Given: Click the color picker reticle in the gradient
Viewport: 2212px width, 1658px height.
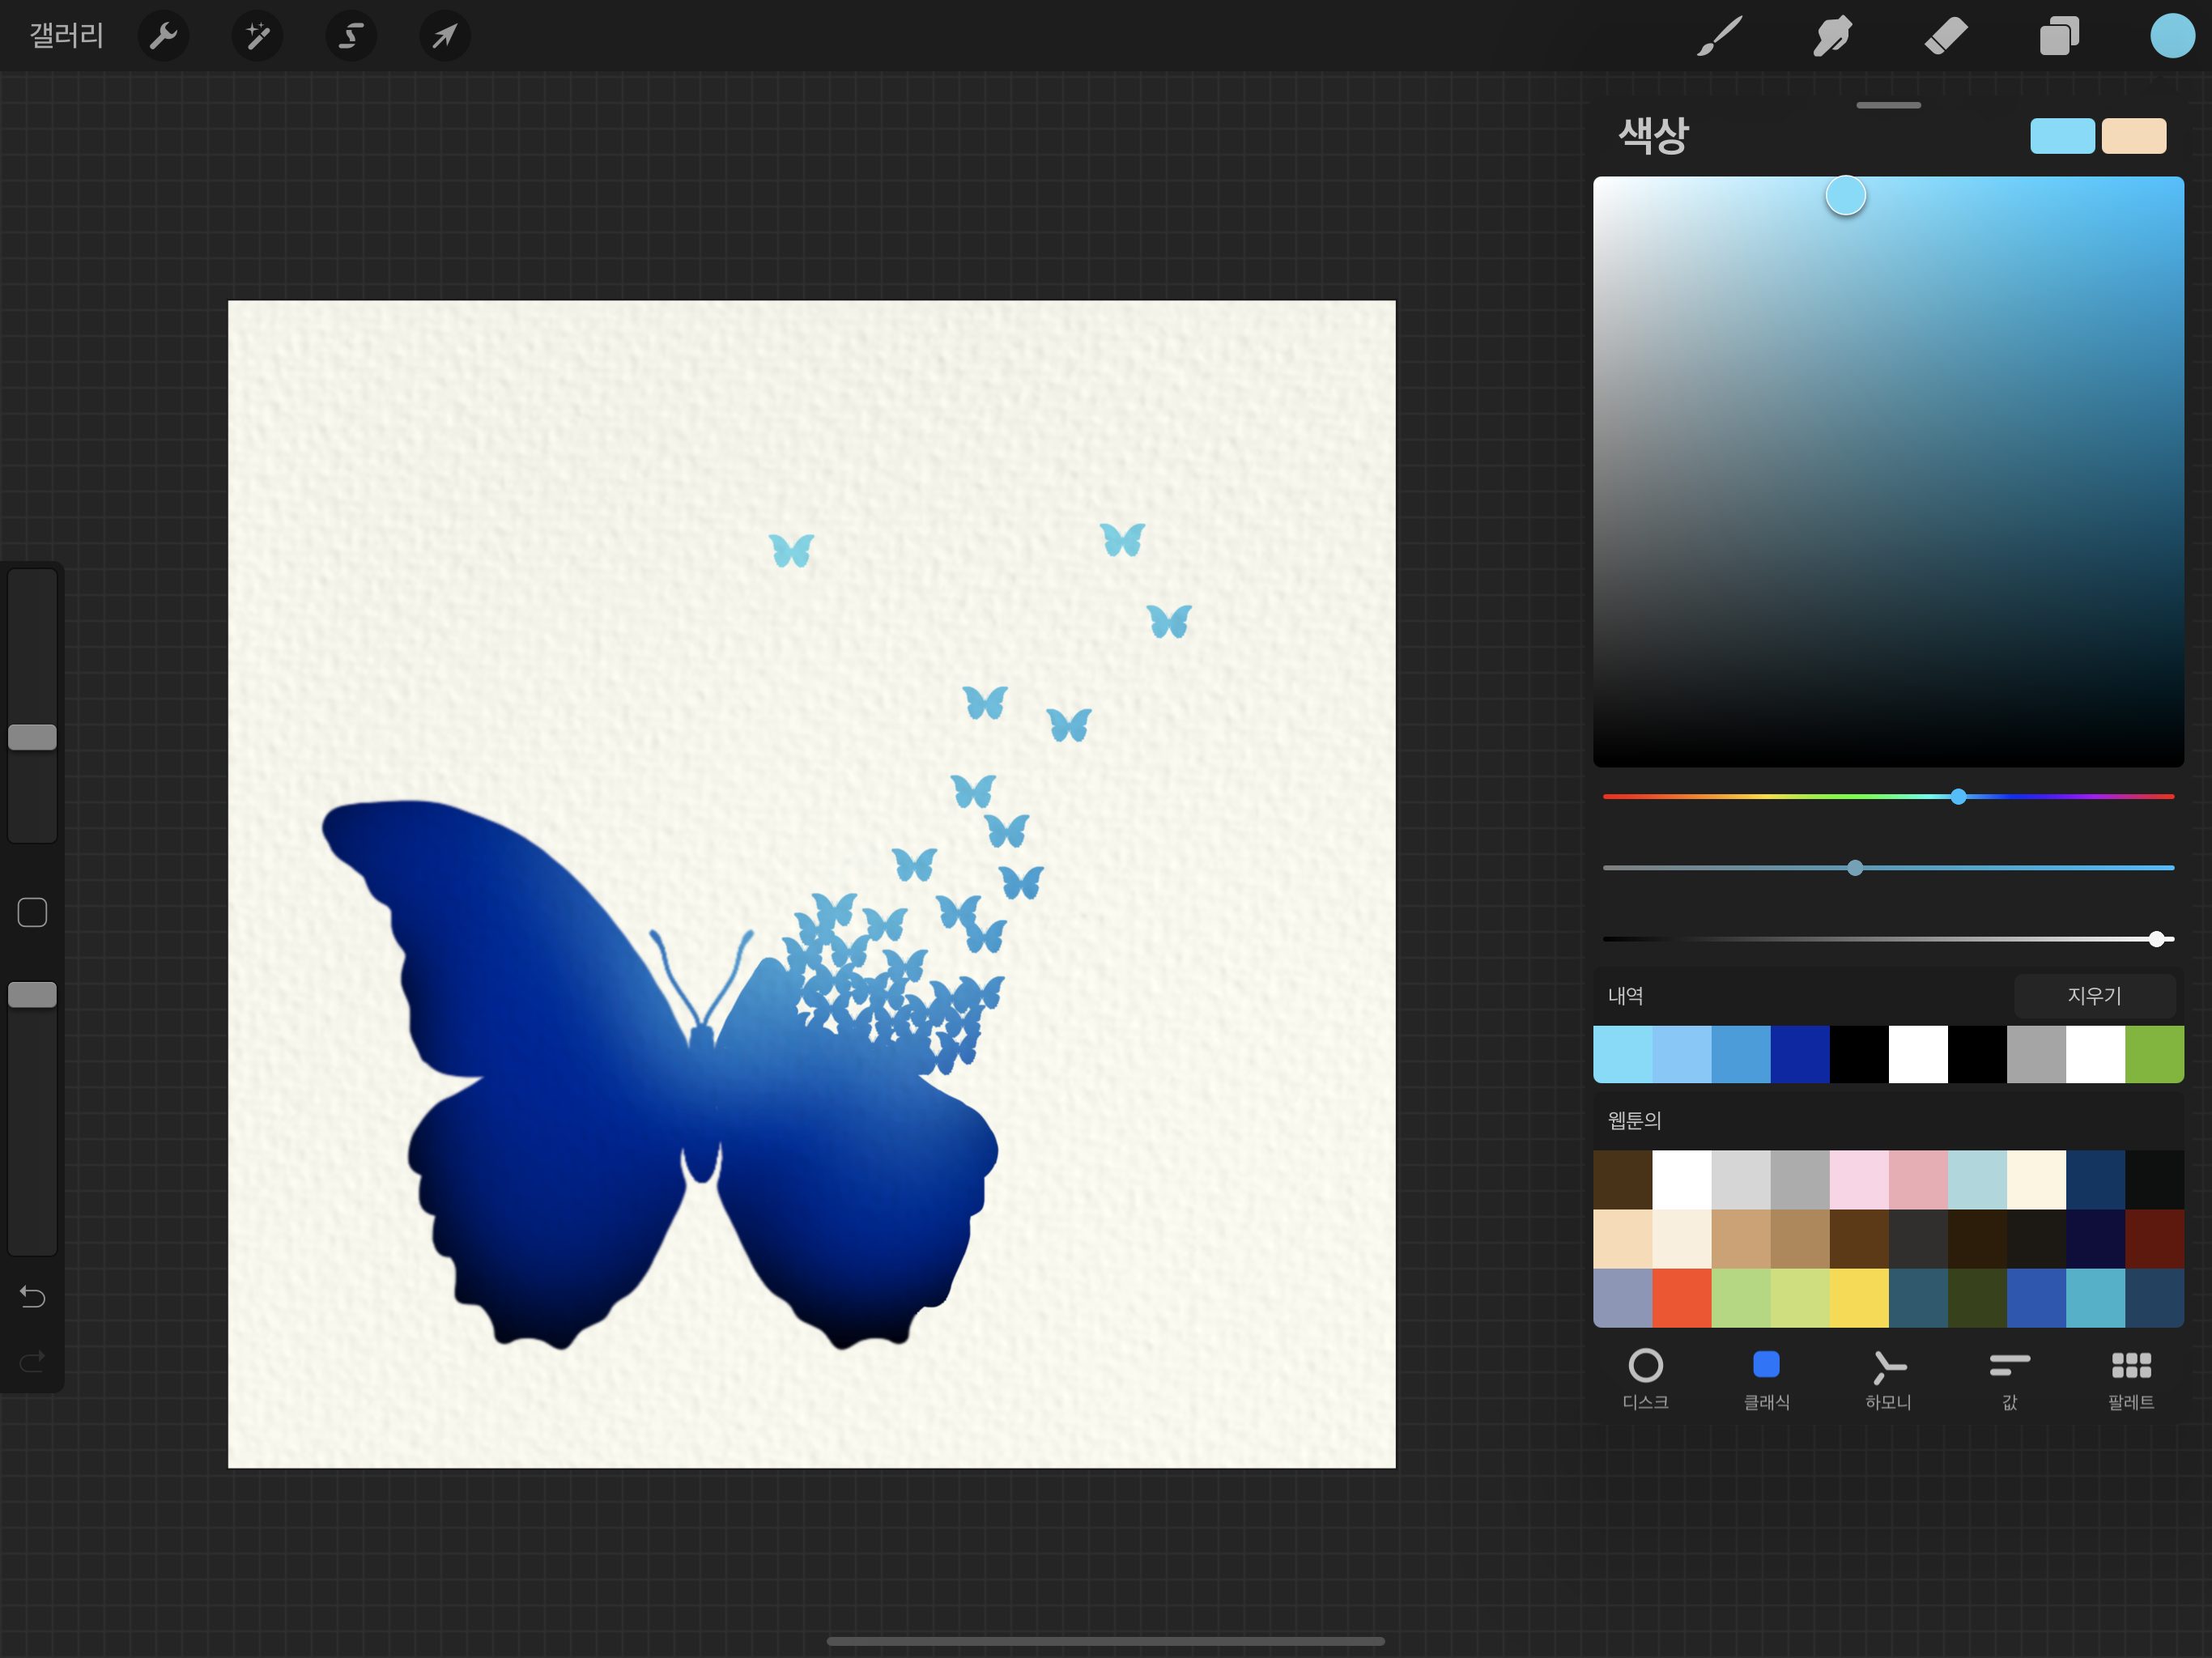Looking at the screenshot, I should 1845,195.
